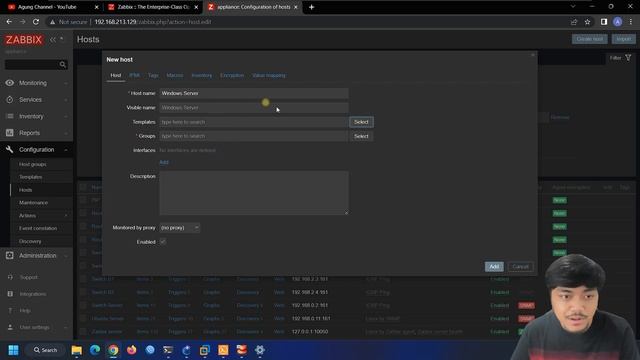Open the Value mapping tab
640x360 pixels.
click(x=269, y=76)
